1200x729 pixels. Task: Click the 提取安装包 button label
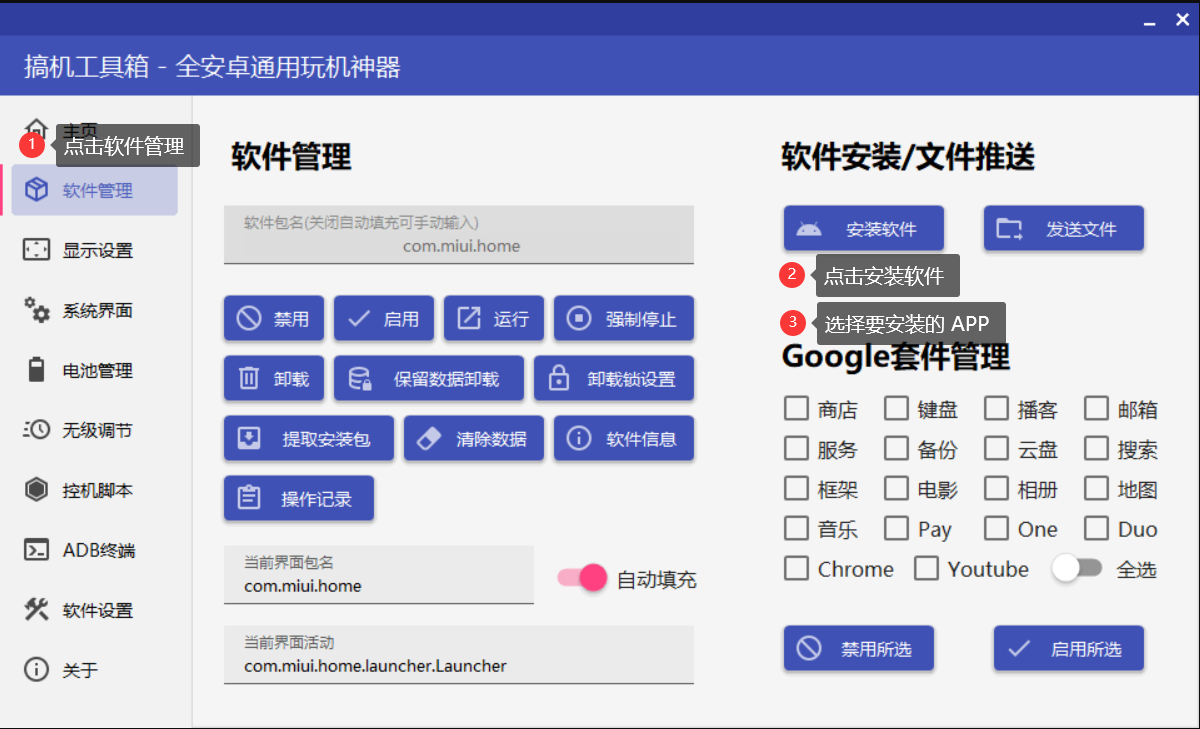coord(326,439)
